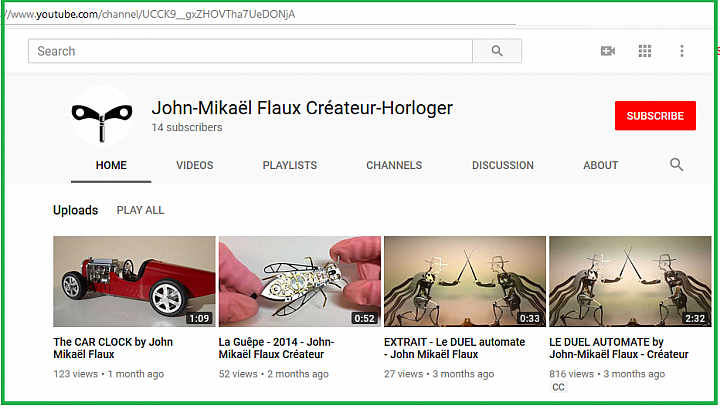Select the ABOUT tab
Viewport: 720px width, 409px height.
point(601,165)
